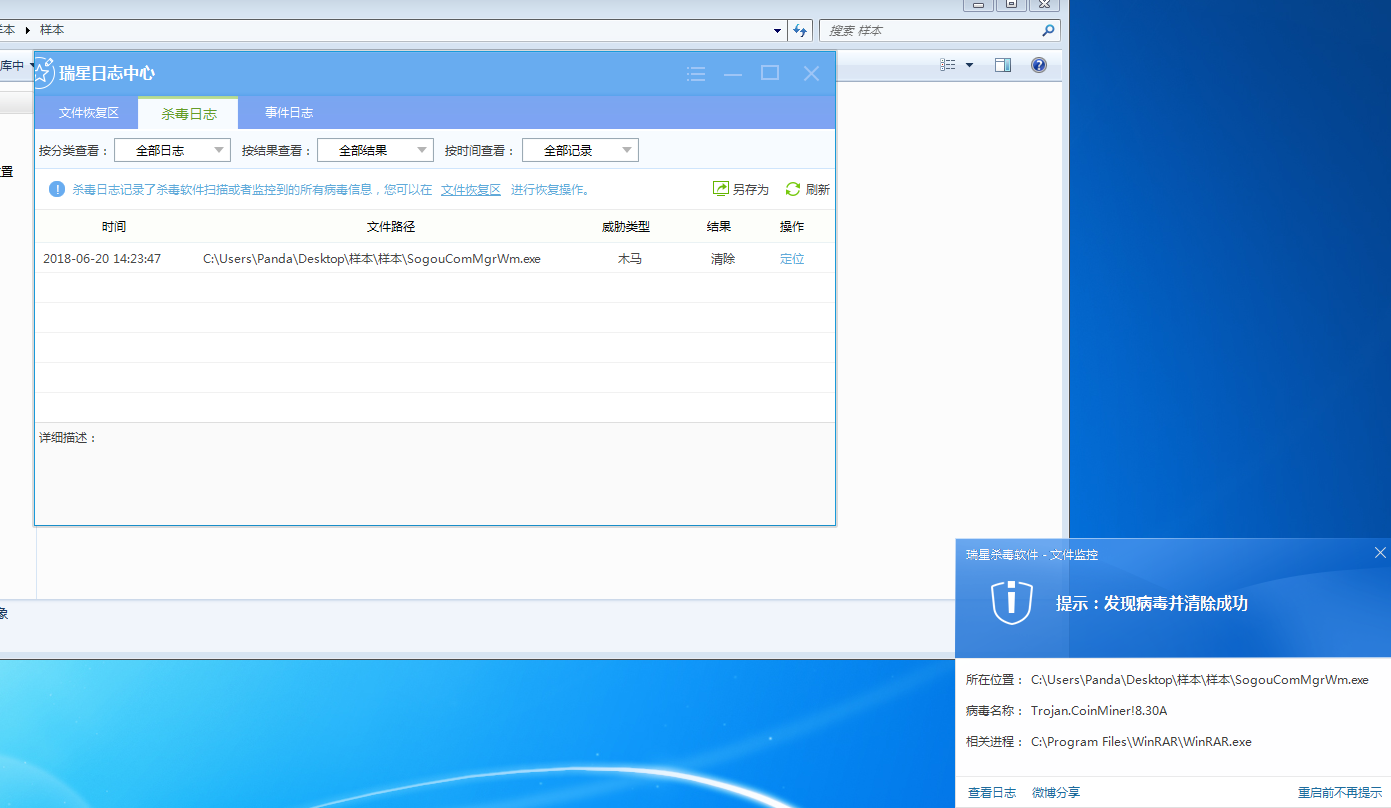The width and height of the screenshot is (1391, 808).
Task: Switch to the 文件恢复区 tab
Action: pos(89,113)
